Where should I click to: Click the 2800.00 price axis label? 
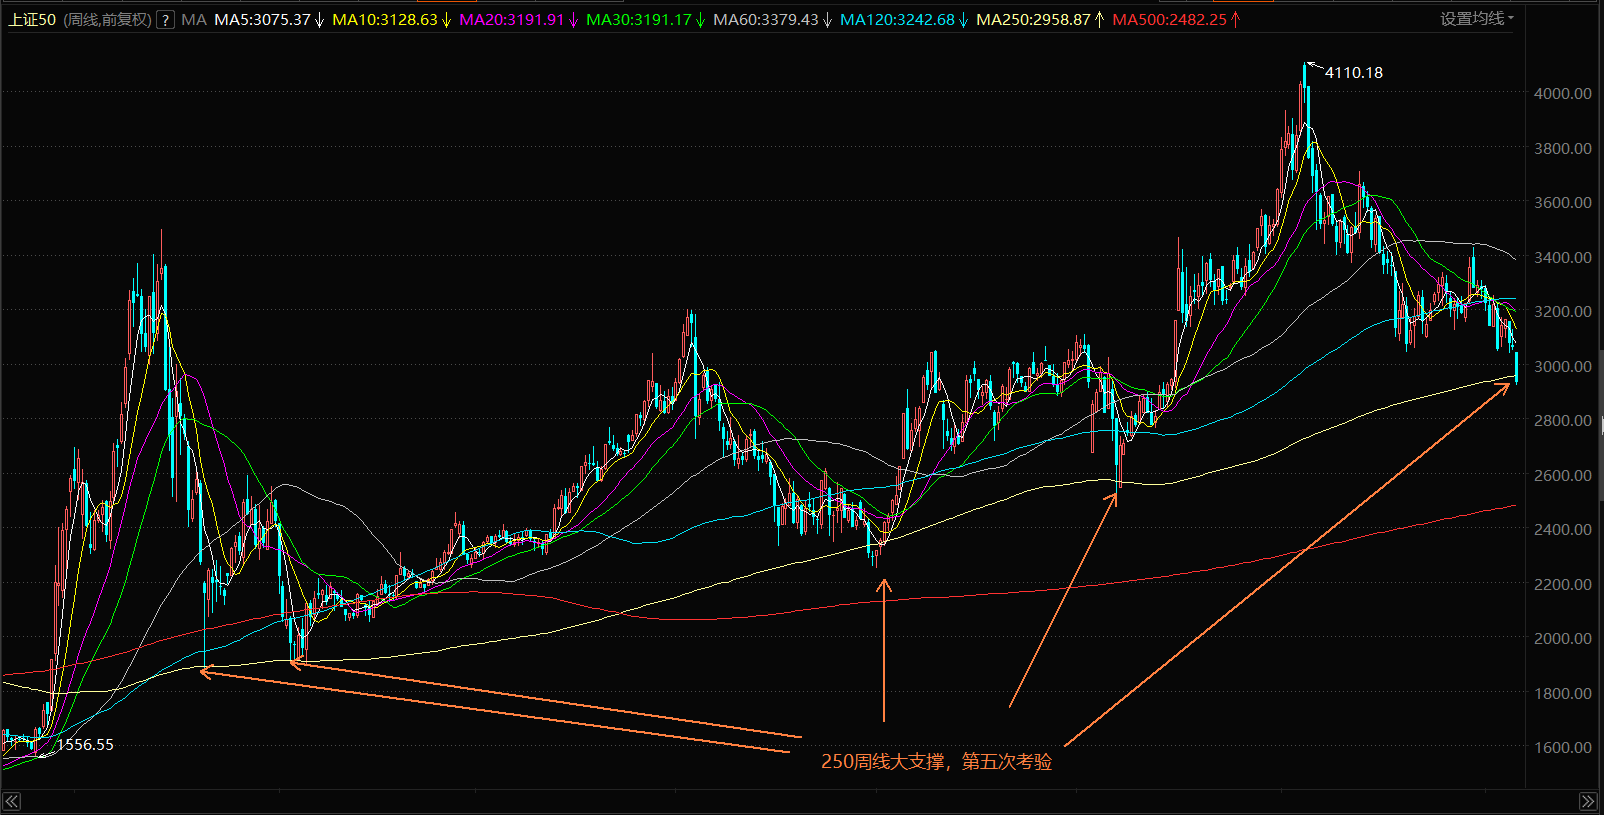pos(1563,420)
